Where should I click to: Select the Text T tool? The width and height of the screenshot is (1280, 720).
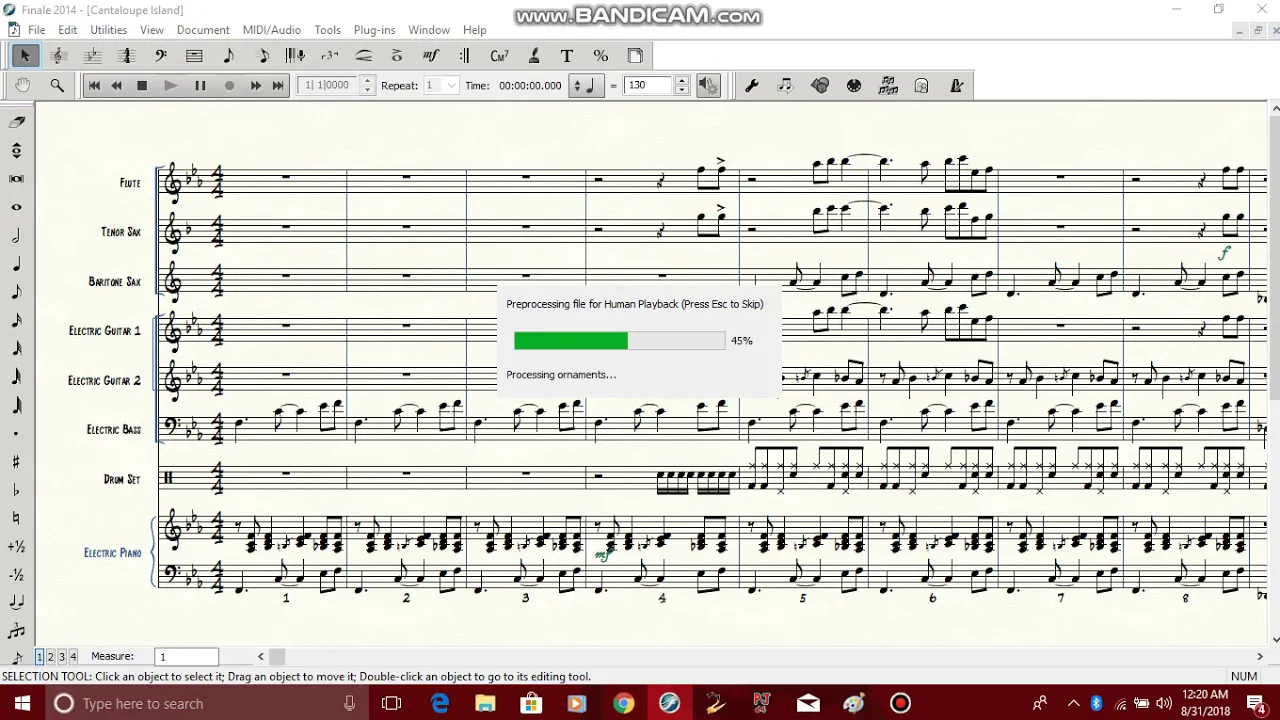(567, 56)
